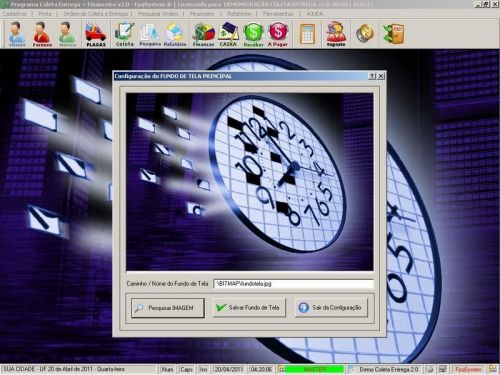Click the computer icon in the status bar
Viewport: 500px width, 375px height.
click(x=443, y=369)
